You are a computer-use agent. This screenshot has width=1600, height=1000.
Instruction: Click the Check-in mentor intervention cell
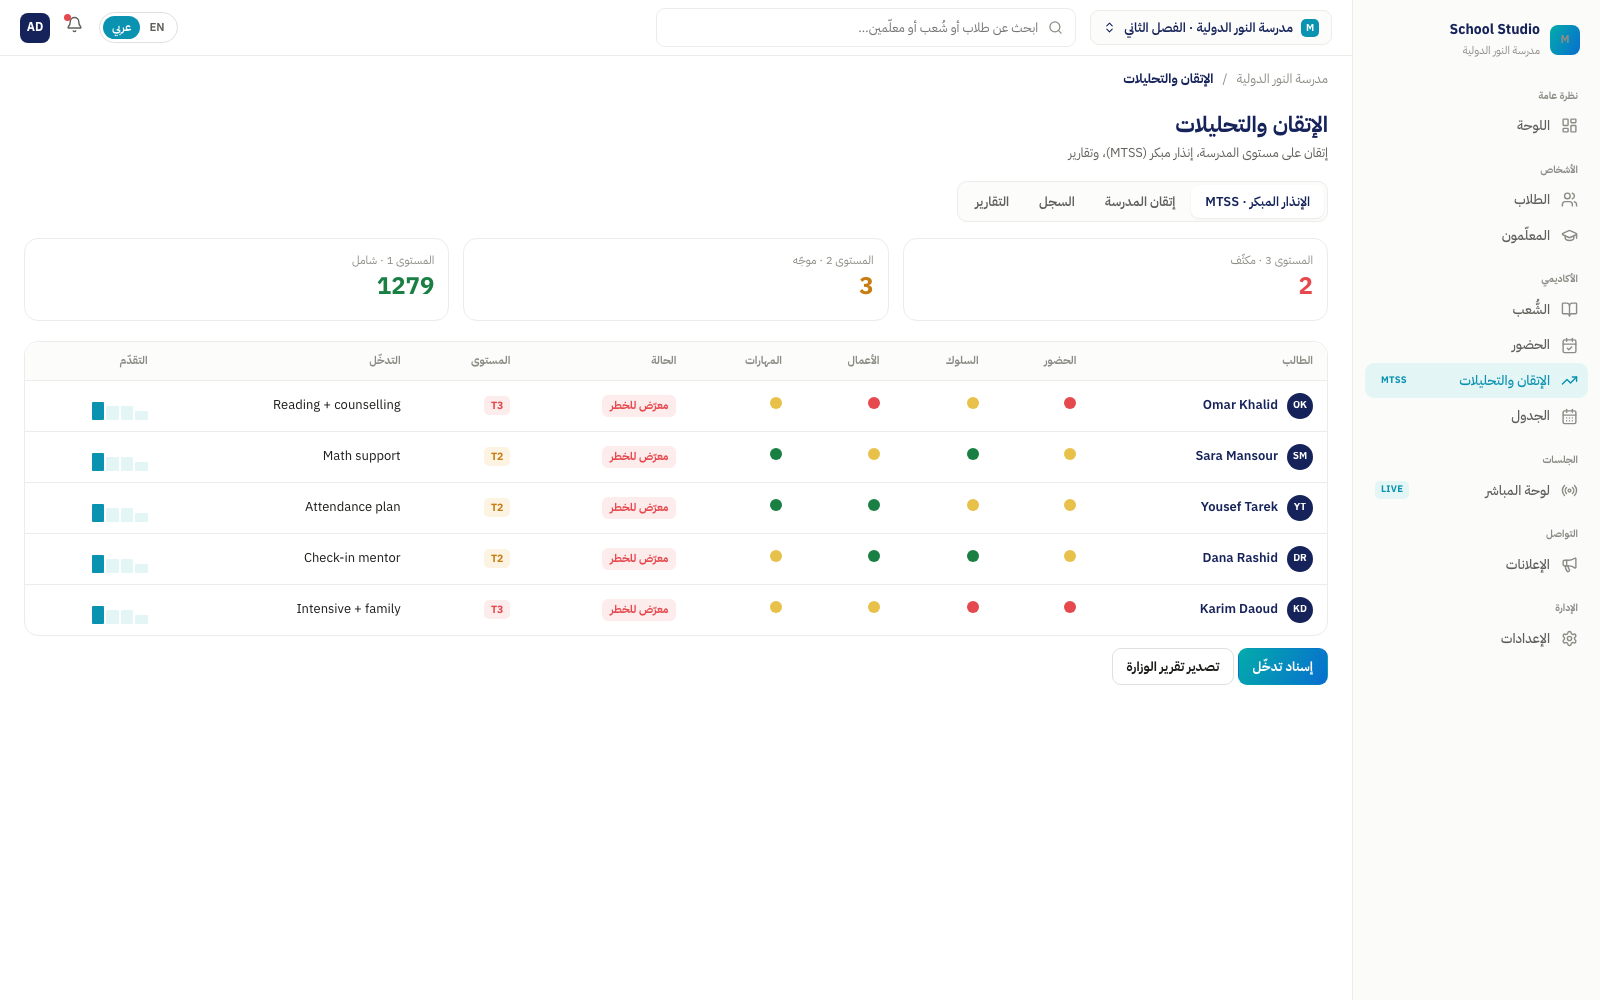coord(352,558)
